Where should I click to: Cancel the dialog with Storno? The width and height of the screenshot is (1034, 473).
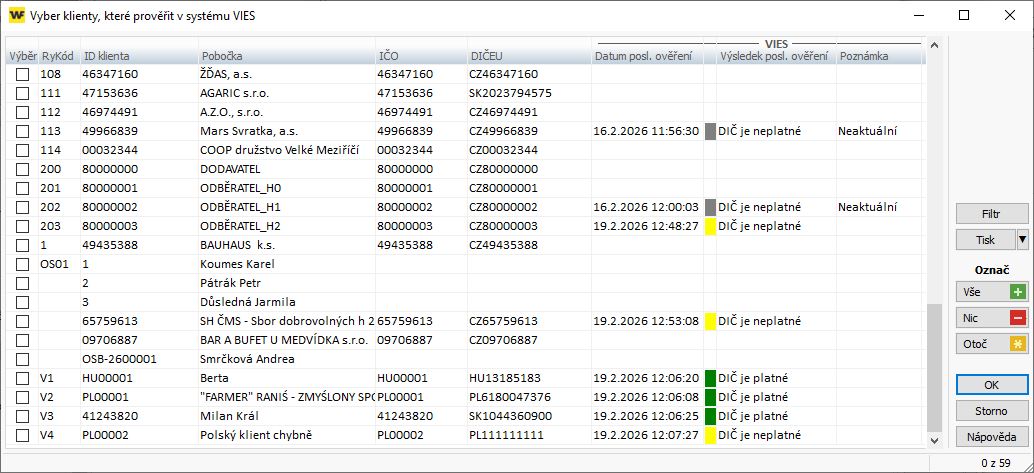(x=991, y=411)
